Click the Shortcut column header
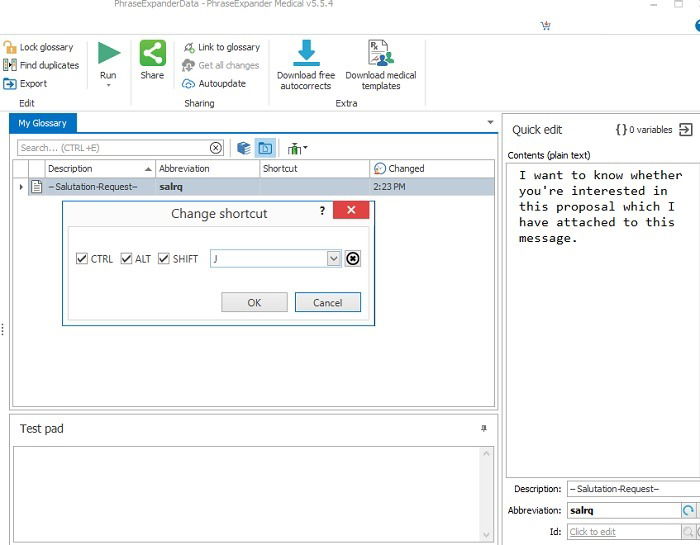The image size is (700, 545). 315,168
